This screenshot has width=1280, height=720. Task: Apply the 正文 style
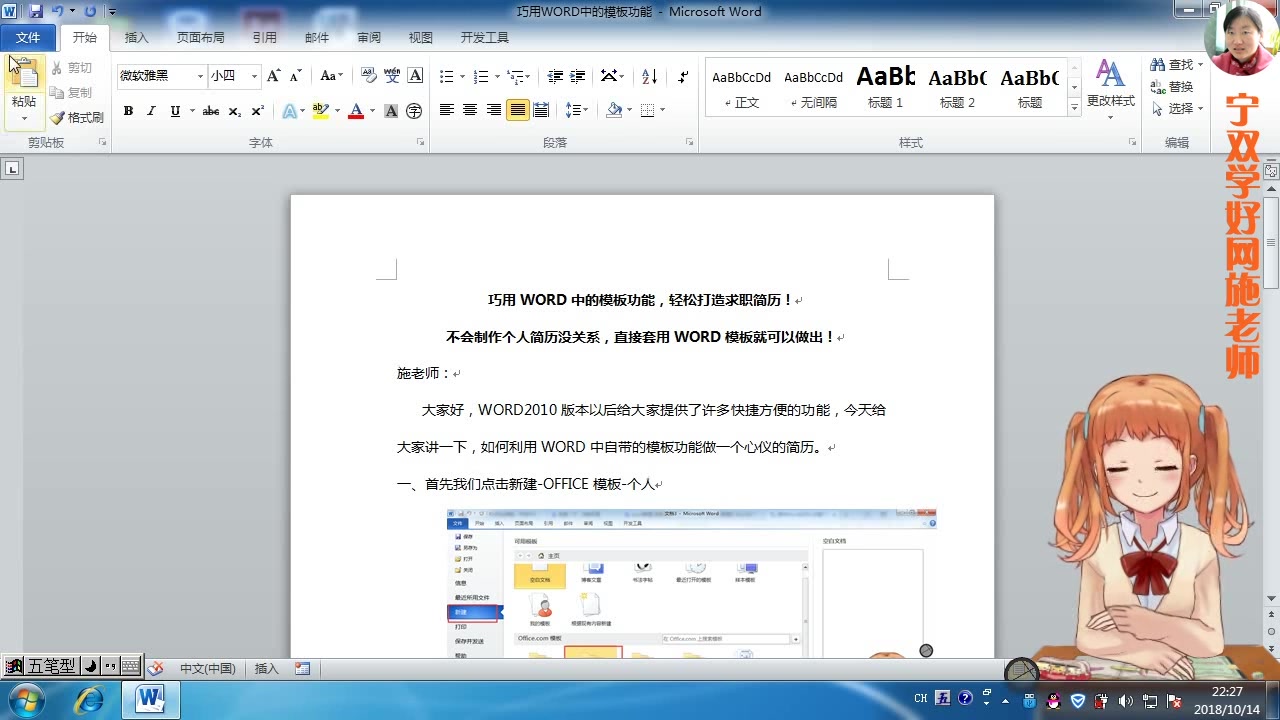742,88
